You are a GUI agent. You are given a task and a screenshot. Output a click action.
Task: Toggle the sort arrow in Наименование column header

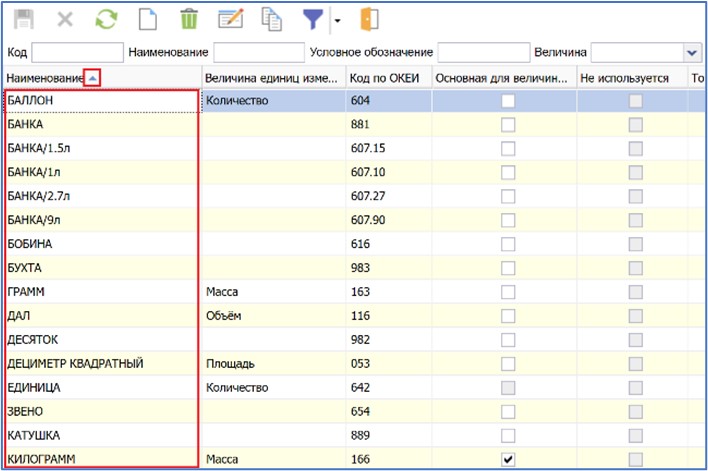pos(92,77)
